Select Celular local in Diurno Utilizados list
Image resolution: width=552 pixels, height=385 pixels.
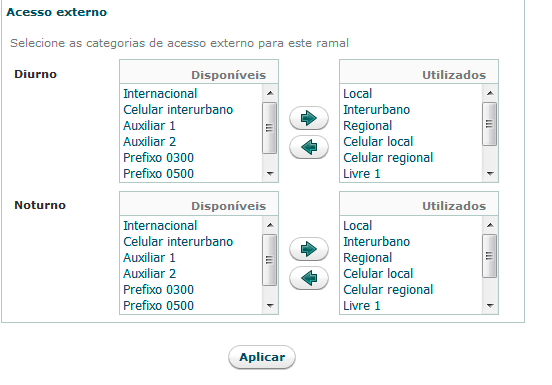click(x=412, y=141)
